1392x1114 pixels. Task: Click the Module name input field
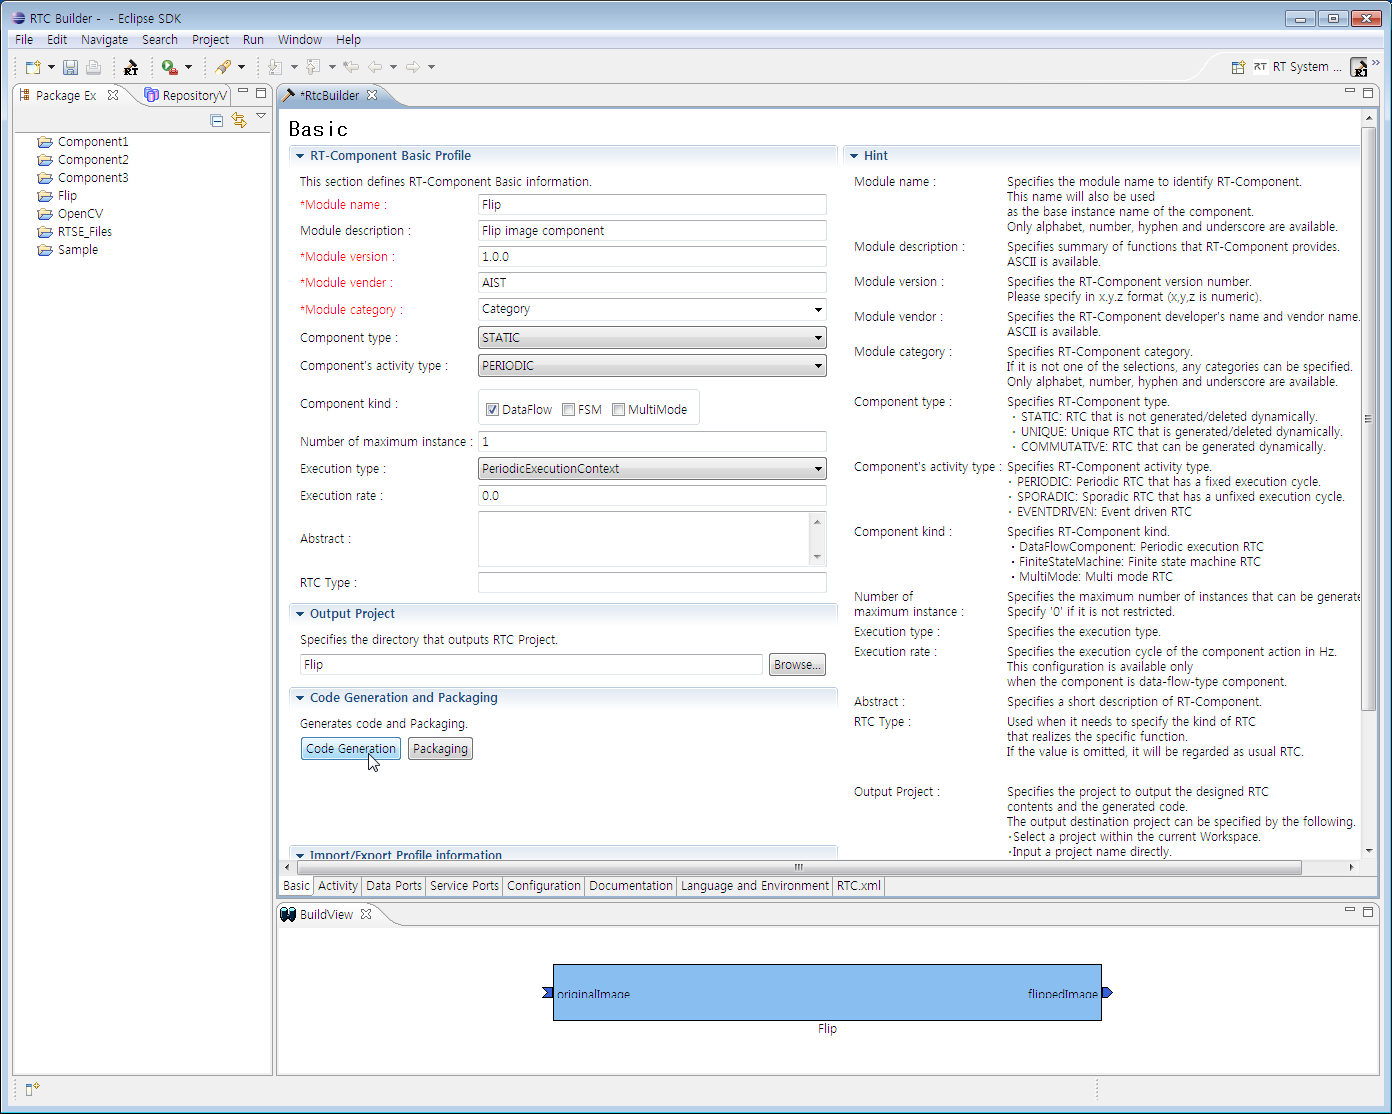point(652,205)
